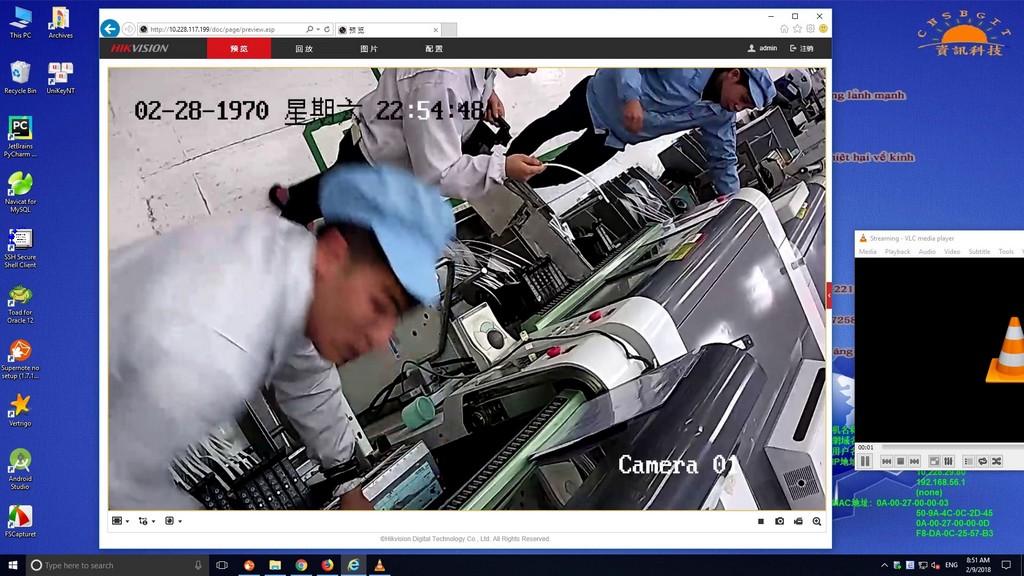Click the browser back arrow button
This screenshot has height=576, width=1024.
pos(110,29)
